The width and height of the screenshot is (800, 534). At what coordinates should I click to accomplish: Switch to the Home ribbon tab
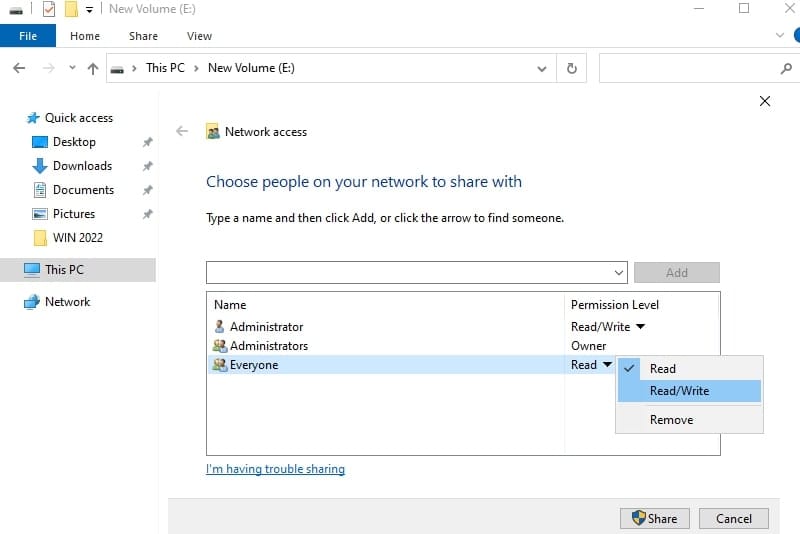pyautogui.click(x=85, y=36)
